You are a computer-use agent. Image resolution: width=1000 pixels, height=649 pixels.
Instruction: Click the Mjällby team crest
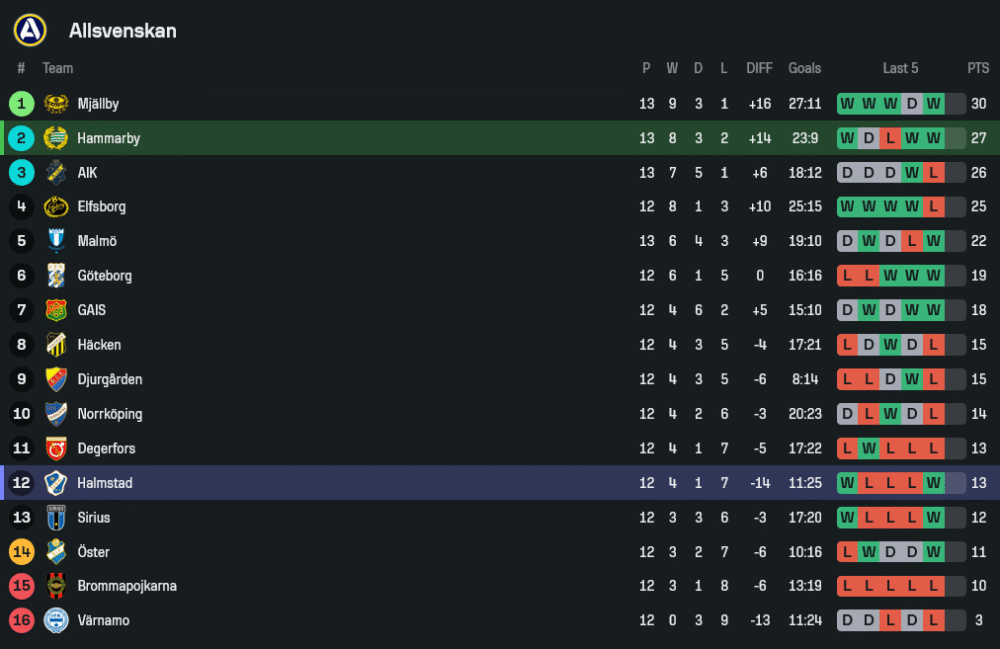pyautogui.click(x=56, y=104)
